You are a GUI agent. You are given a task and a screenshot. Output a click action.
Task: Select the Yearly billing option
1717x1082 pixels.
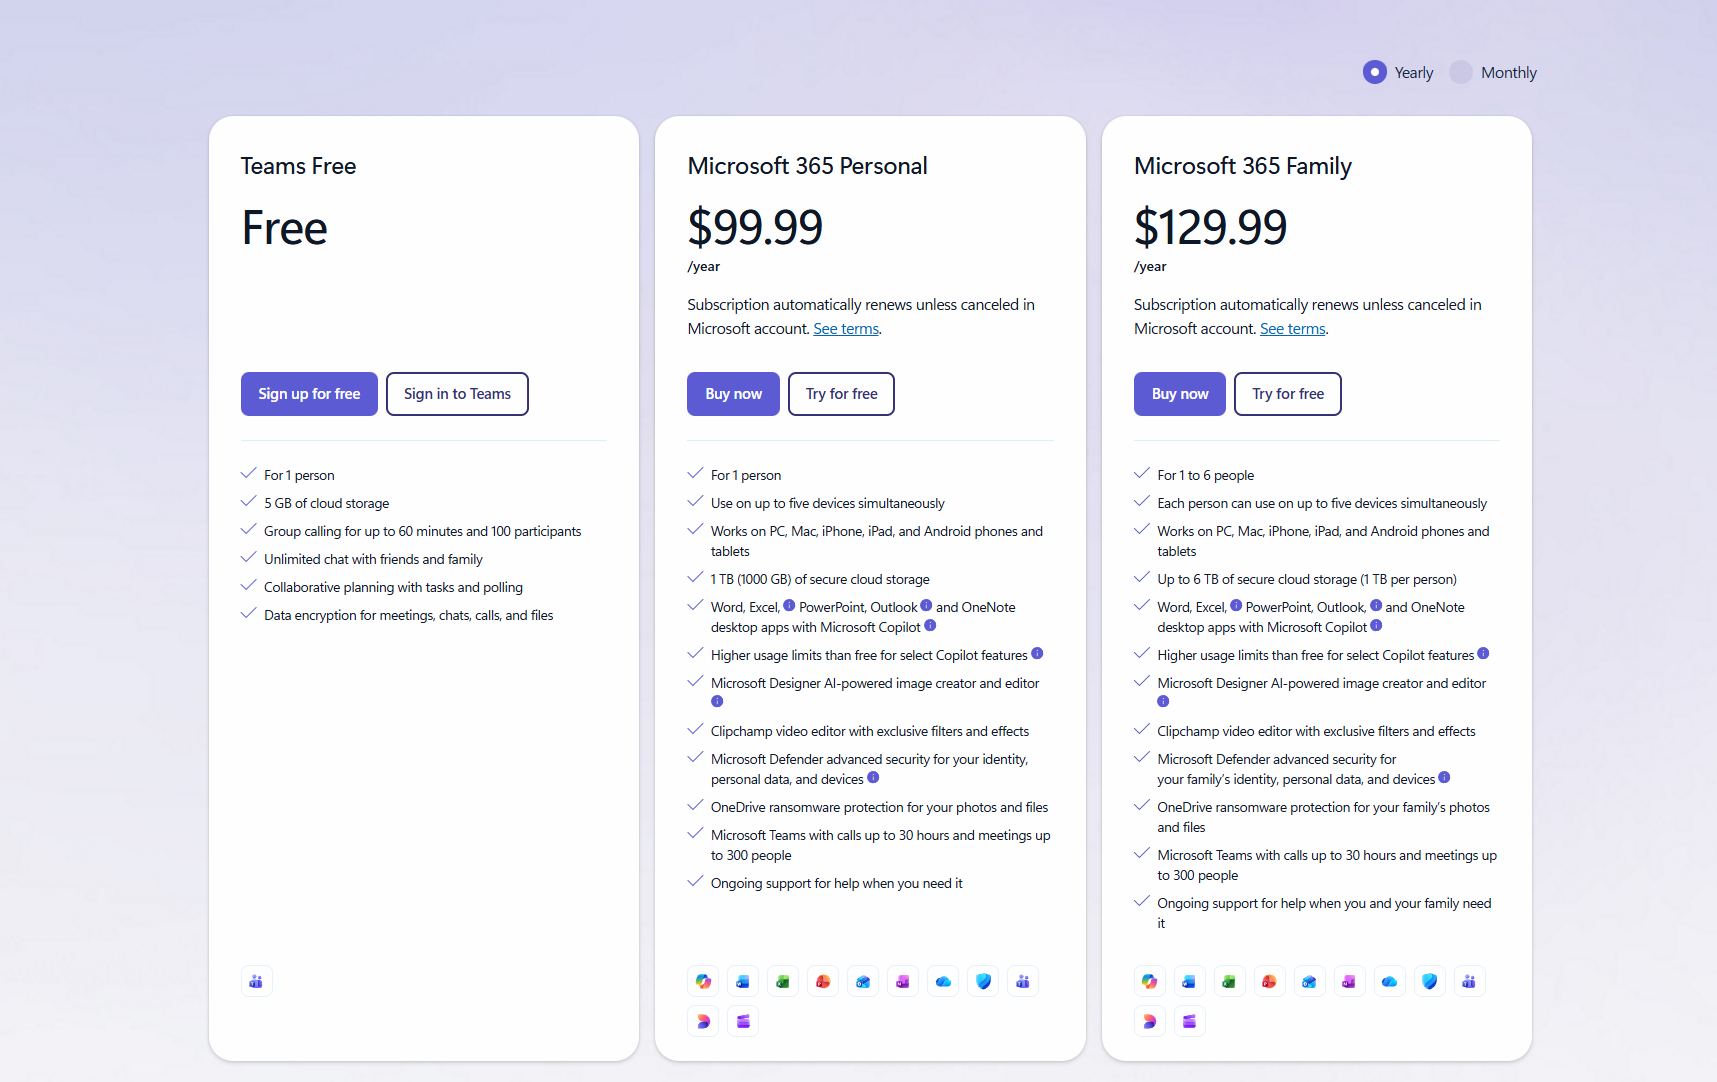tap(1375, 72)
